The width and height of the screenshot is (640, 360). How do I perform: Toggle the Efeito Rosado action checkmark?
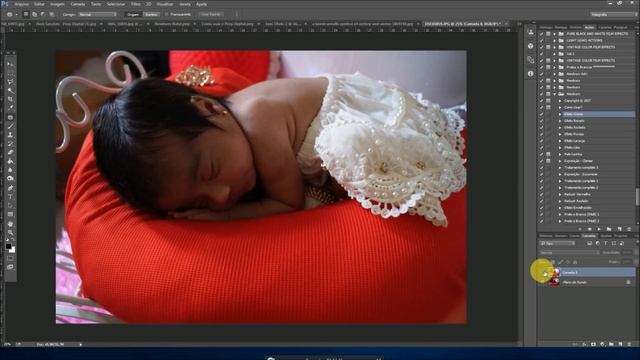(542, 121)
